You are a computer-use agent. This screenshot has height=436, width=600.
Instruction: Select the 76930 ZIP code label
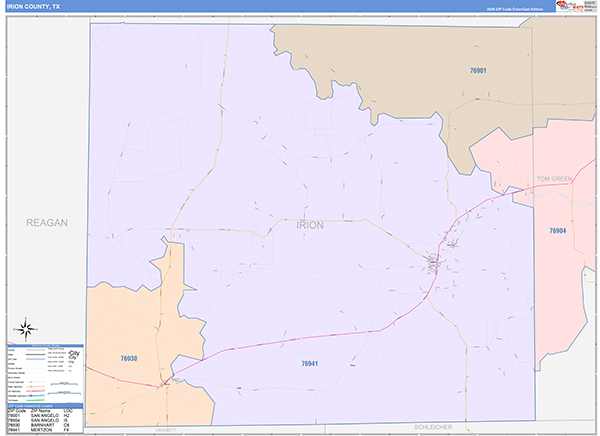tap(129, 358)
